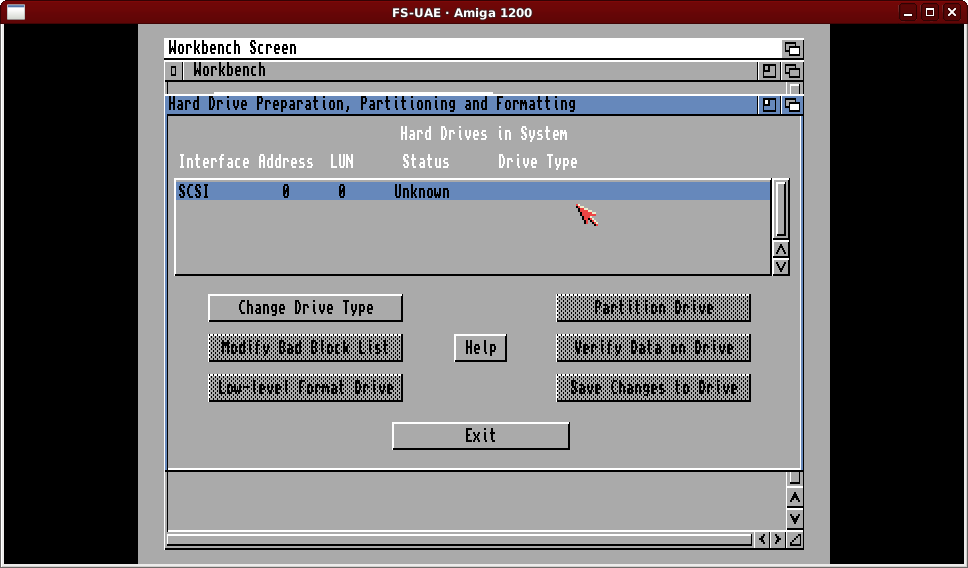
Task: Click Low-level Format Drive button
Action: [x=305, y=388]
